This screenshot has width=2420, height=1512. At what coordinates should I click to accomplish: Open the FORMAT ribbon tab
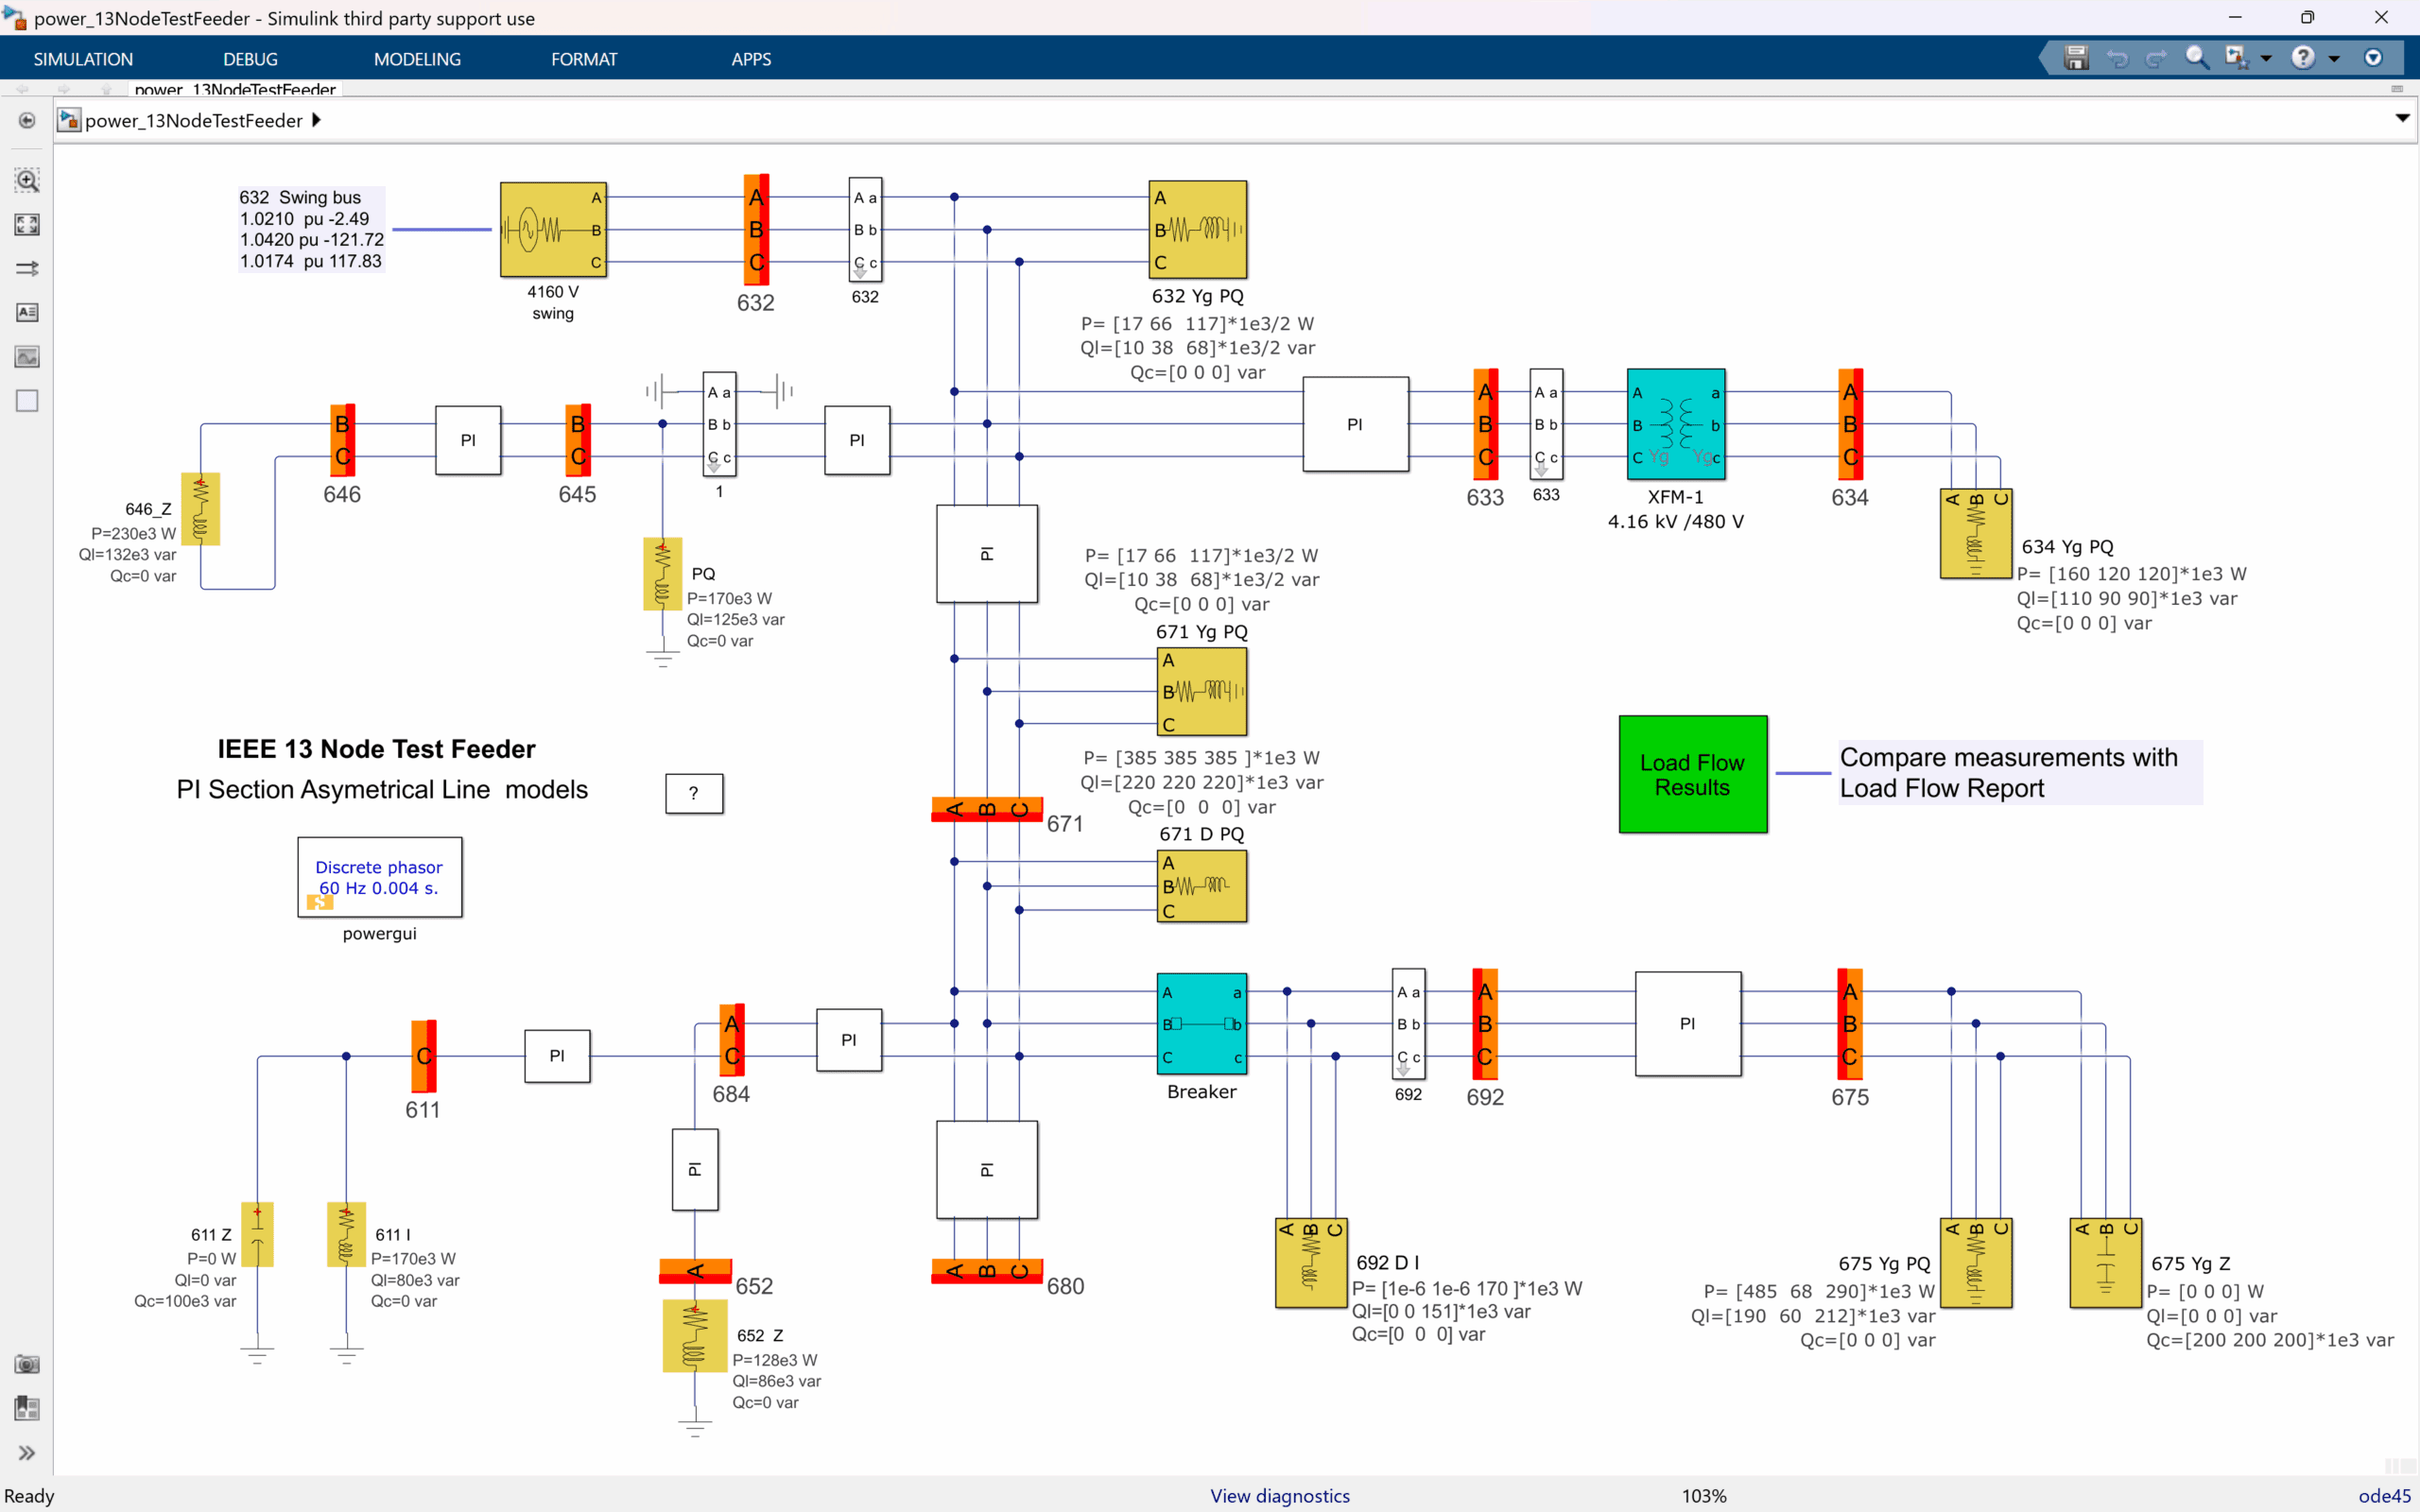tap(584, 58)
